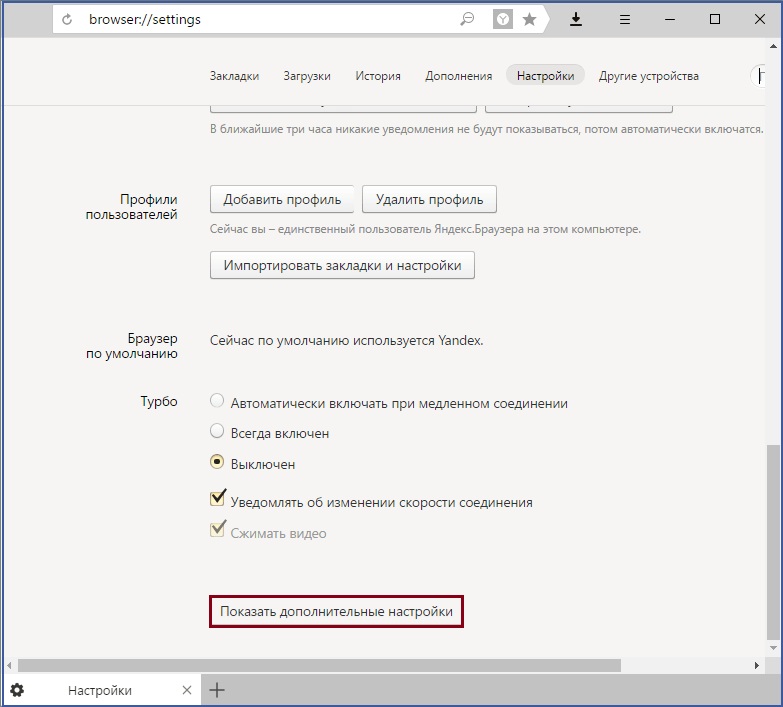
Task: Click the Yandex protect icon in address bar
Action: pyautogui.click(x=503, y=19)
